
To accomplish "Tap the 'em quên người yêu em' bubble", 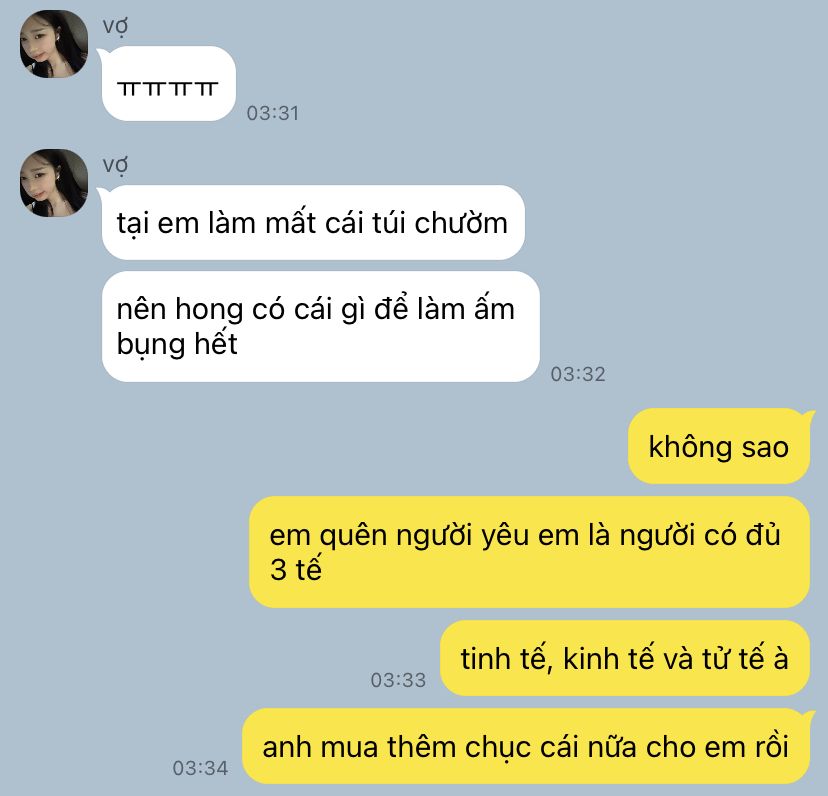I will (529, 552).
